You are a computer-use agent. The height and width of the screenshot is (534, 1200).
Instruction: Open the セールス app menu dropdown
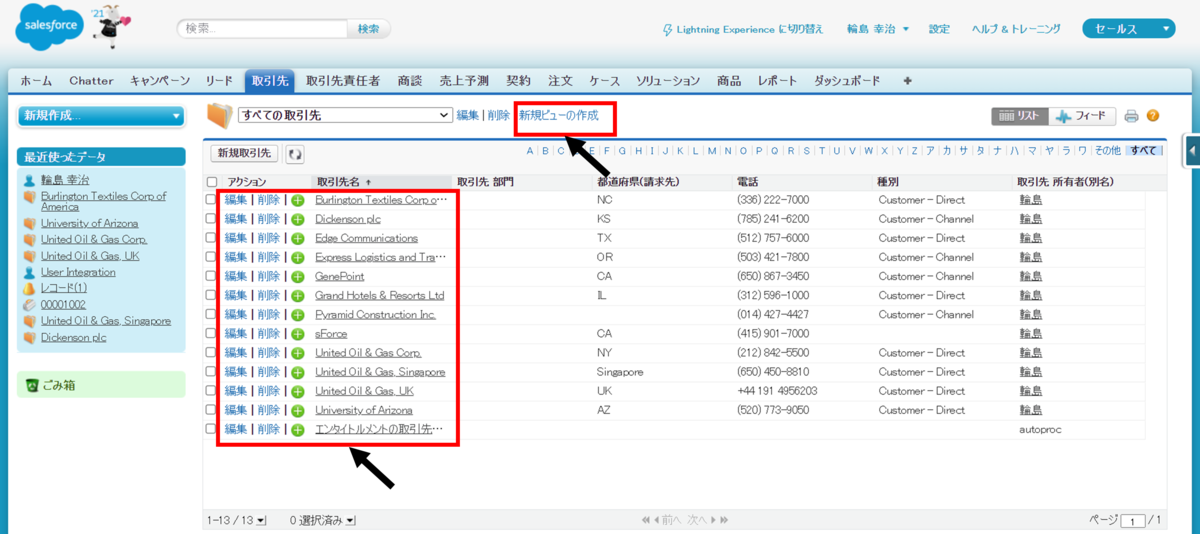1128,29
